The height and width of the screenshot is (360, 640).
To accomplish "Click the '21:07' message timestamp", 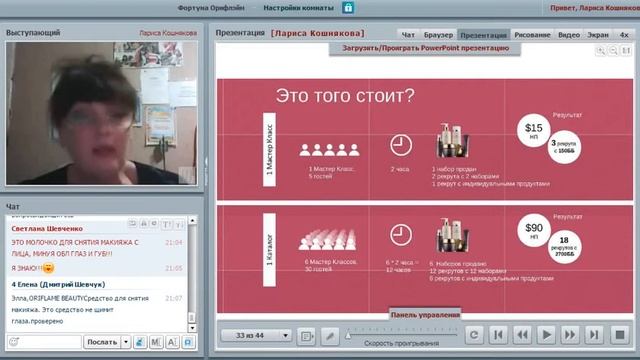I will 174,298.
